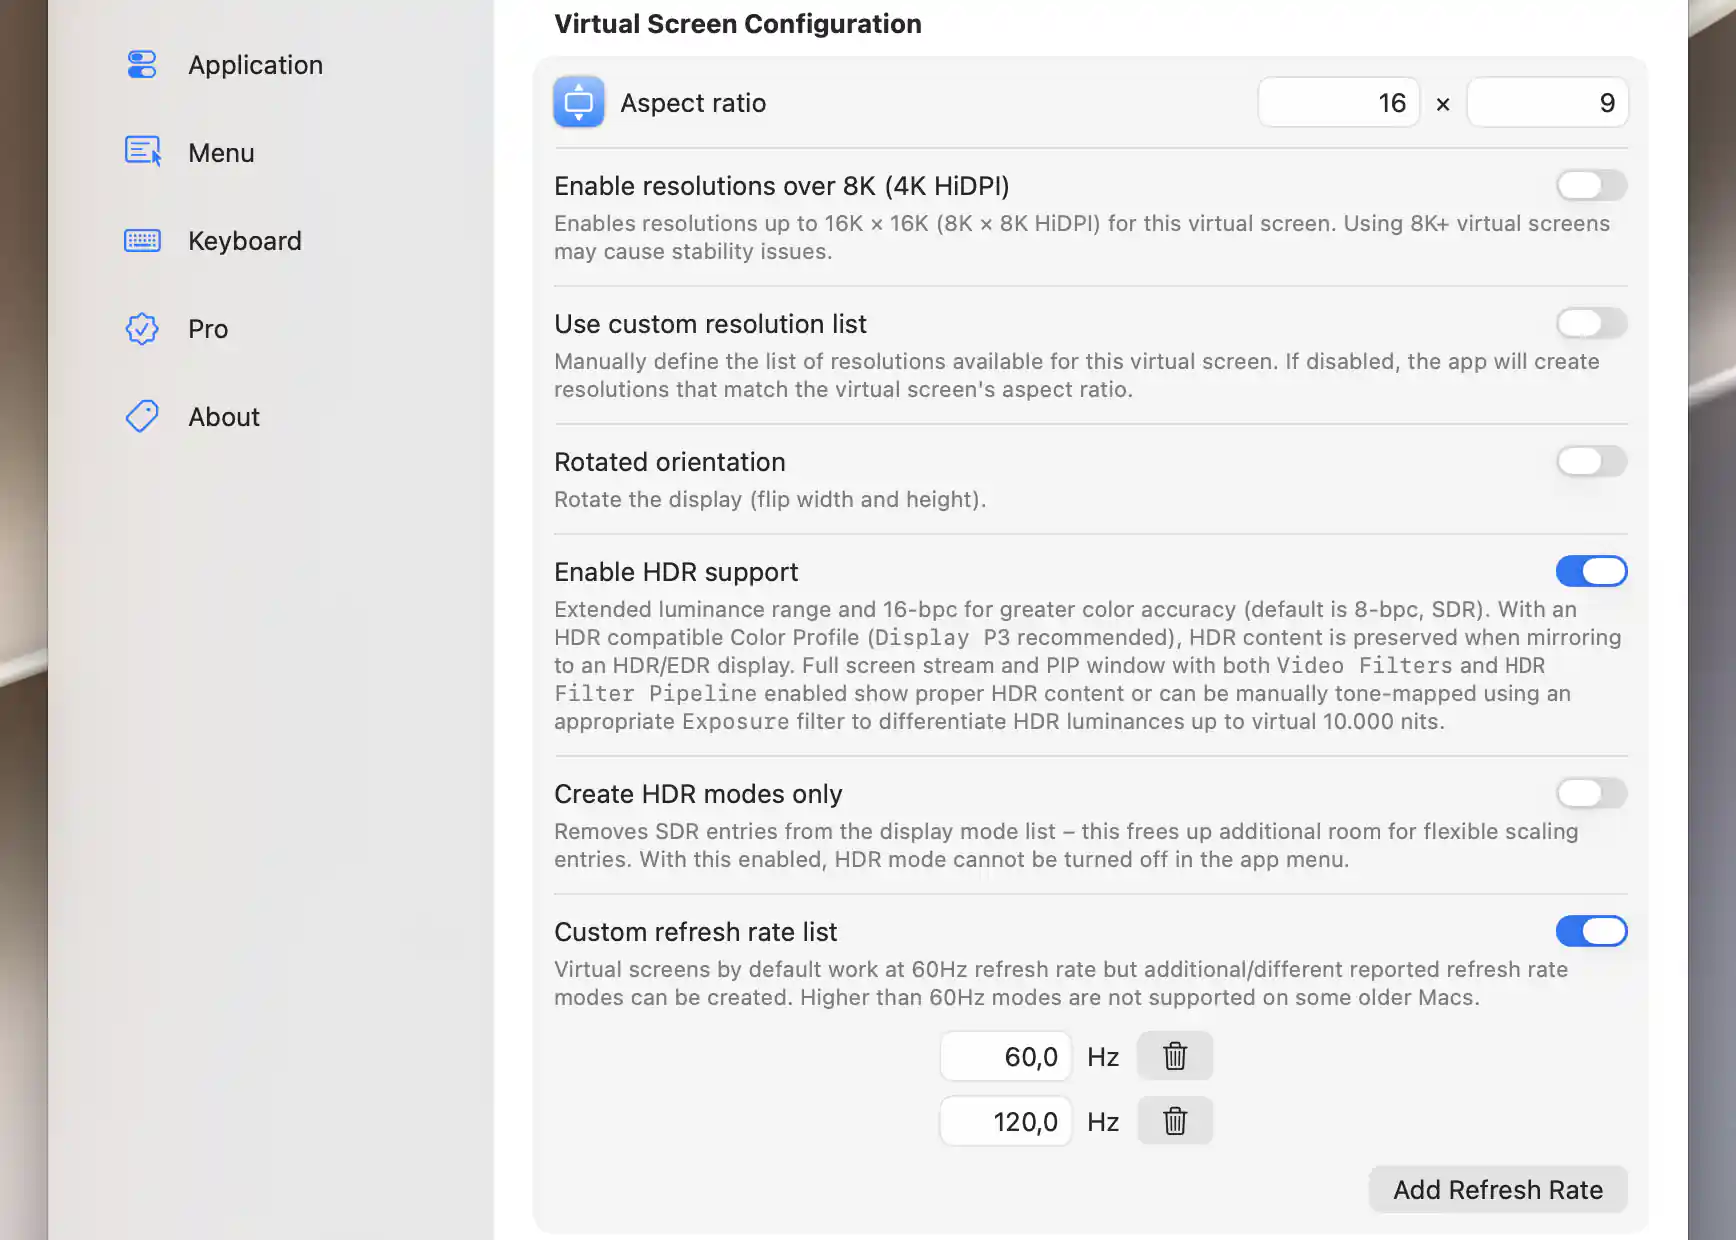1736x1240 pixels.
Task: Click the Virtual Screen Configuration heading
Action: 738,24
